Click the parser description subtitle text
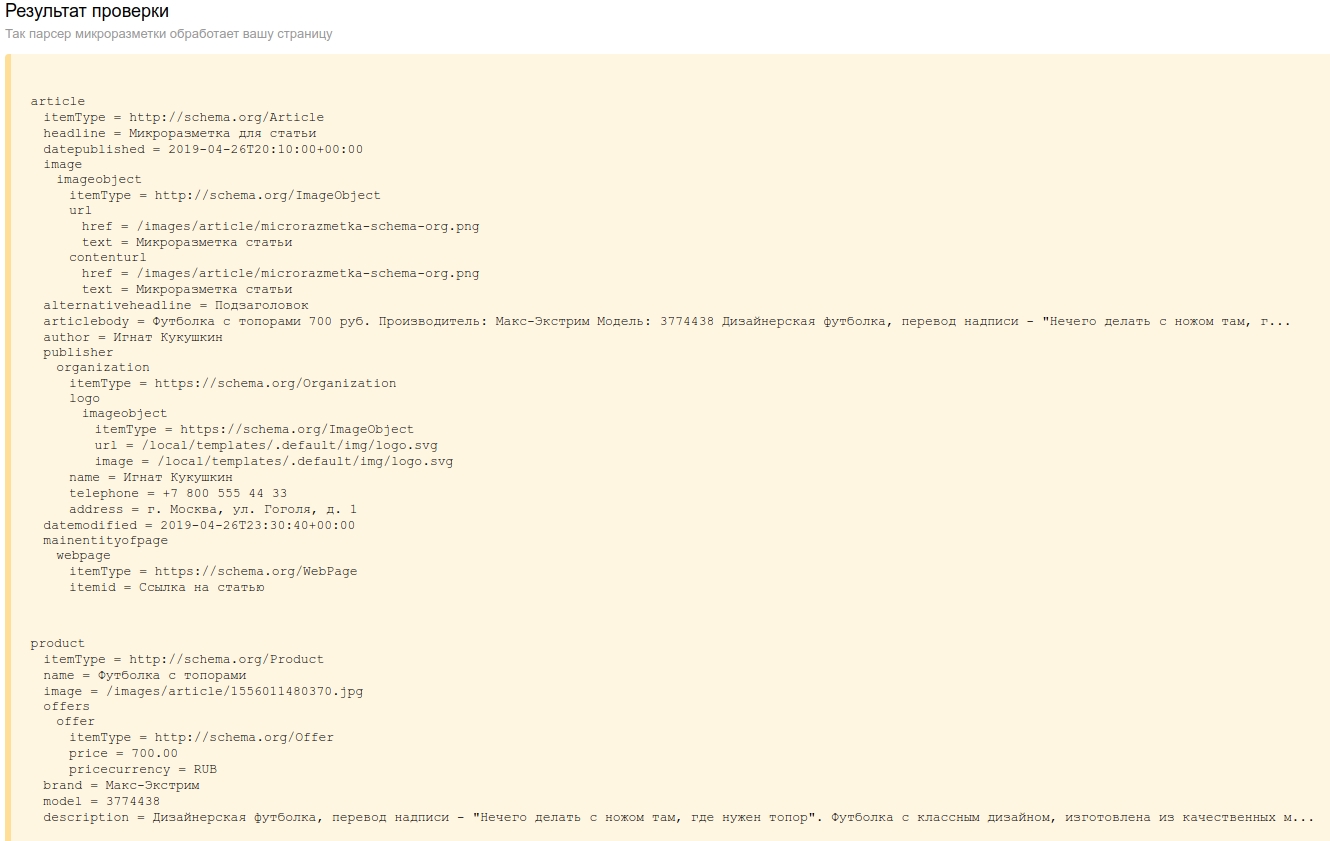The width and height of the screenshot is (1330, 841). click(169, 34)
